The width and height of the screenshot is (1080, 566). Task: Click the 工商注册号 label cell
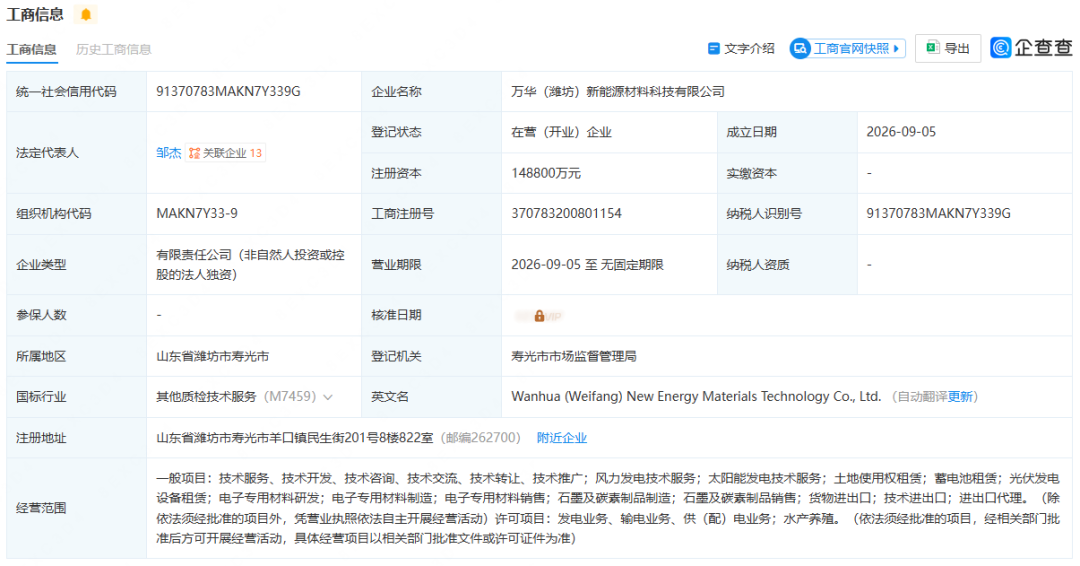431,213
